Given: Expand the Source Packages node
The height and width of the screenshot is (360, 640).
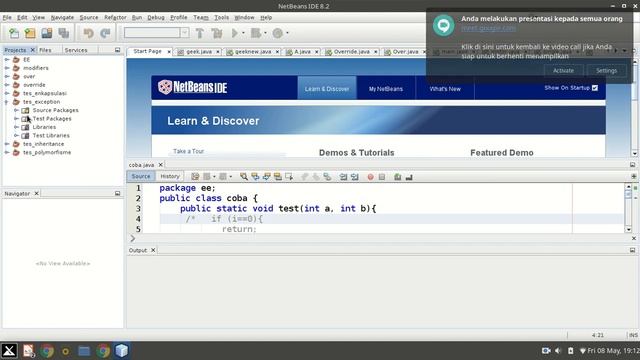Looking at the screenshot, I should (16, 110).
